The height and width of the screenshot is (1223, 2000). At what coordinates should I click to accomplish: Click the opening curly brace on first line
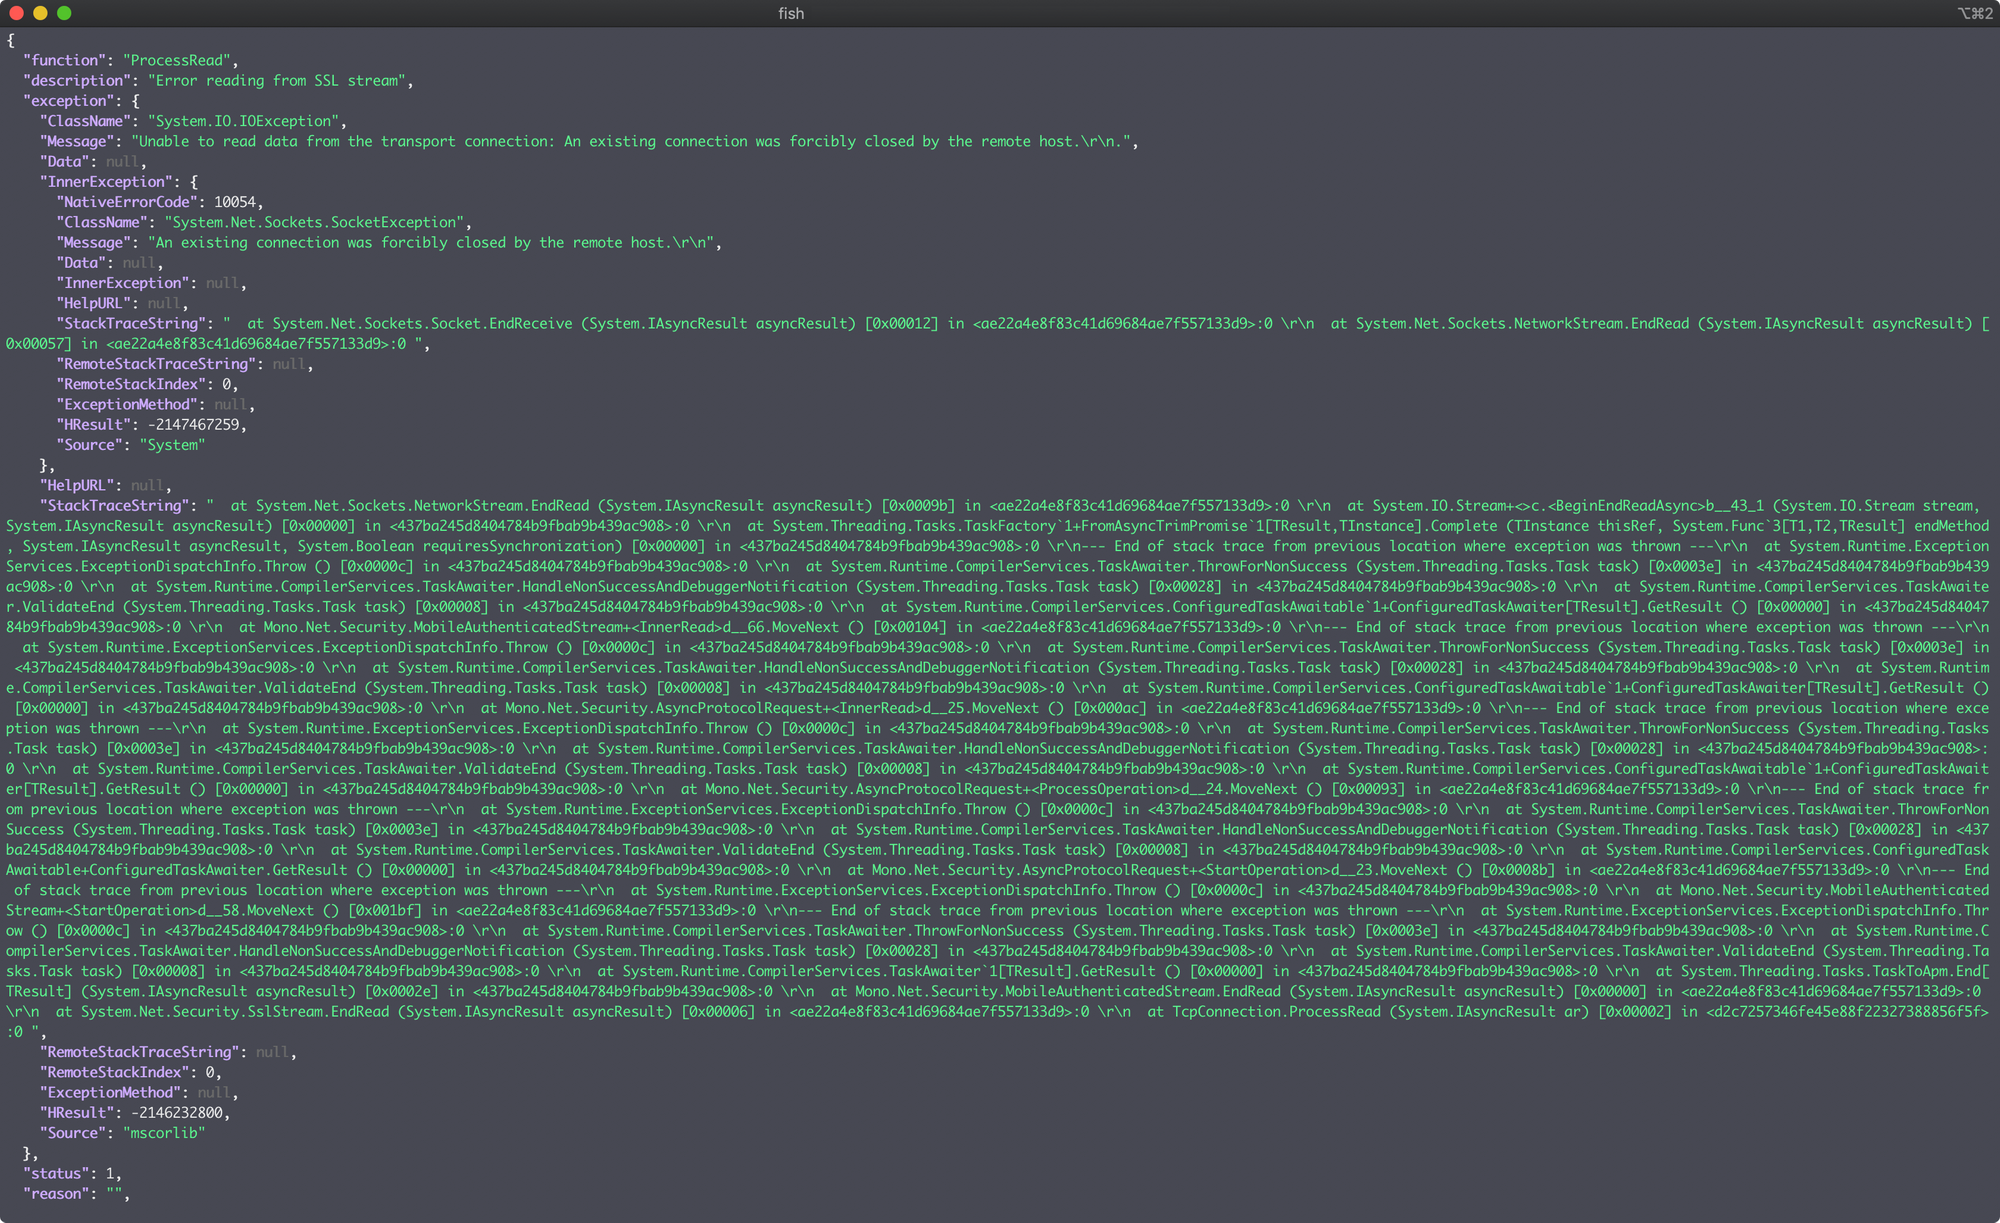pyautogui.click(x=10, y=40)
